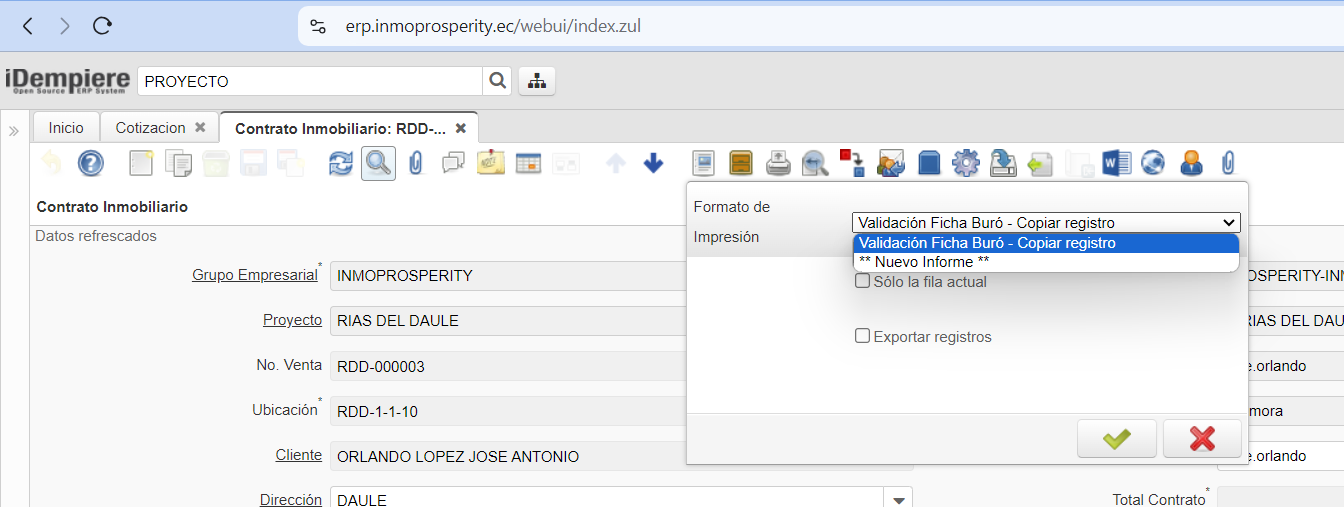Click the printer icon in toolbar
This screenshot has height=507, width=1344.
tap(778, 163)
